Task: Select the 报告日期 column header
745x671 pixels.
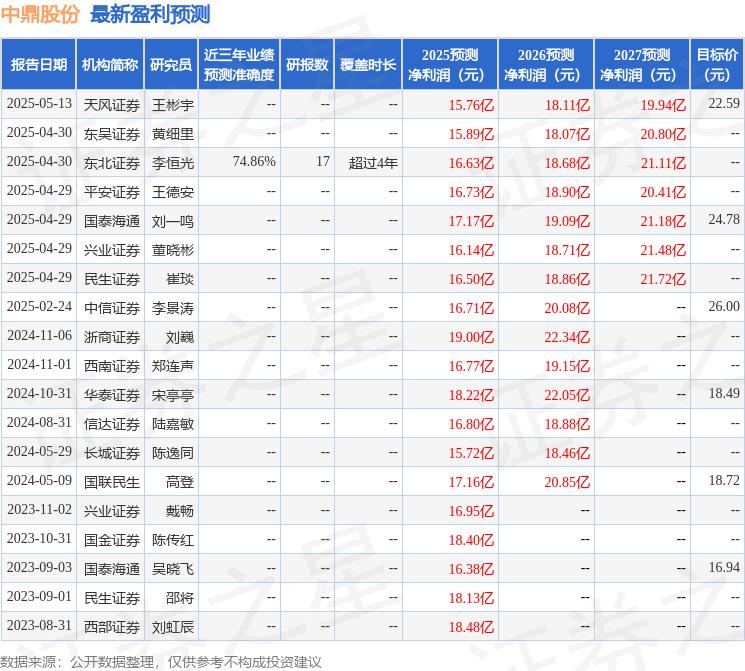Action: 38,65
